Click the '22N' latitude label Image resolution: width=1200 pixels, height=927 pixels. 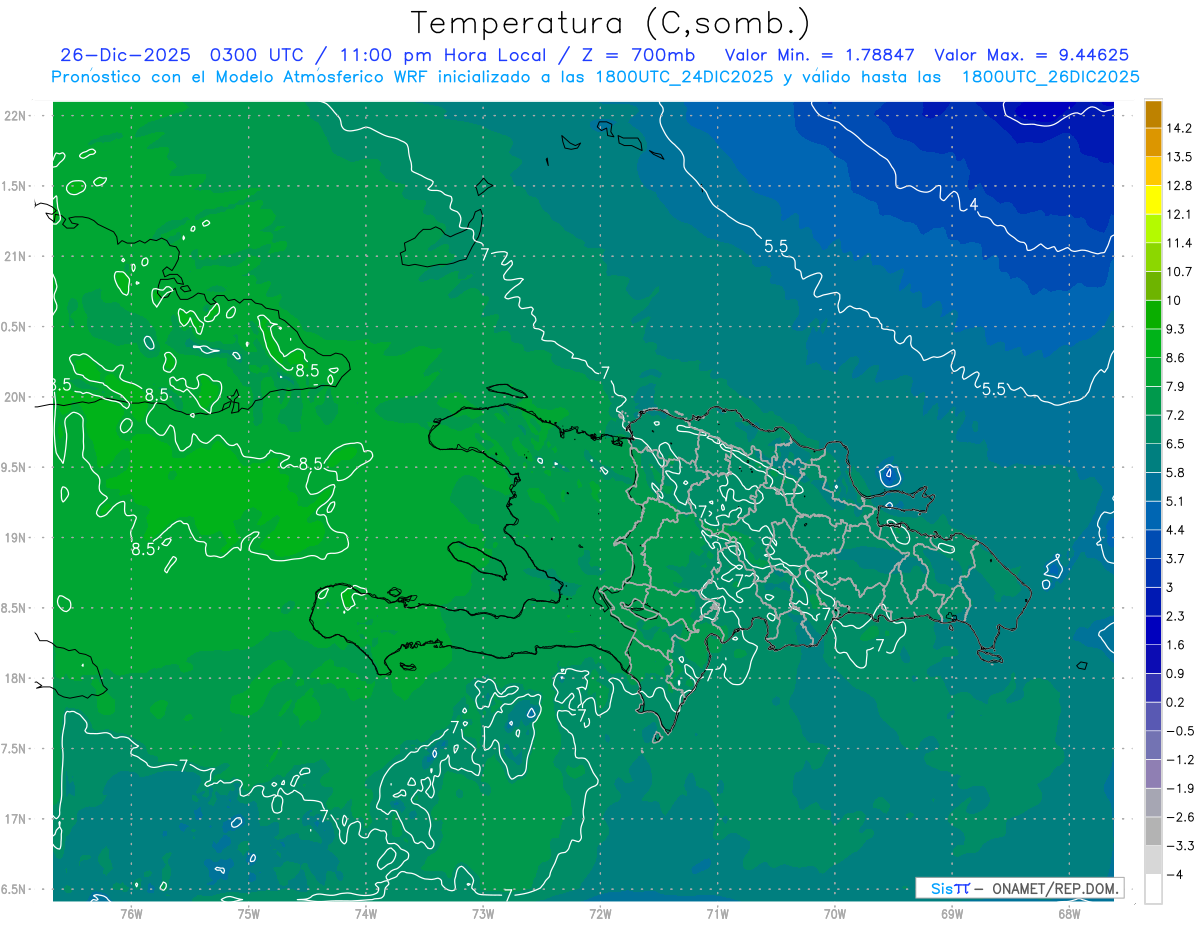pos(17,116)
